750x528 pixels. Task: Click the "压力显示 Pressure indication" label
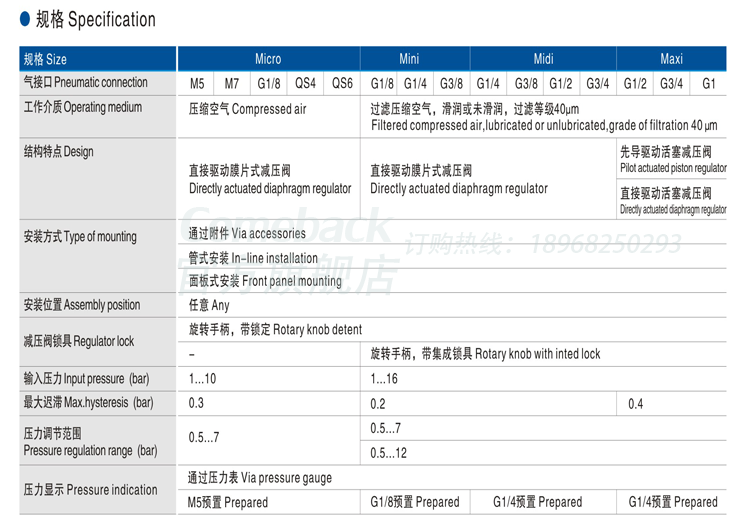point(90,490)
